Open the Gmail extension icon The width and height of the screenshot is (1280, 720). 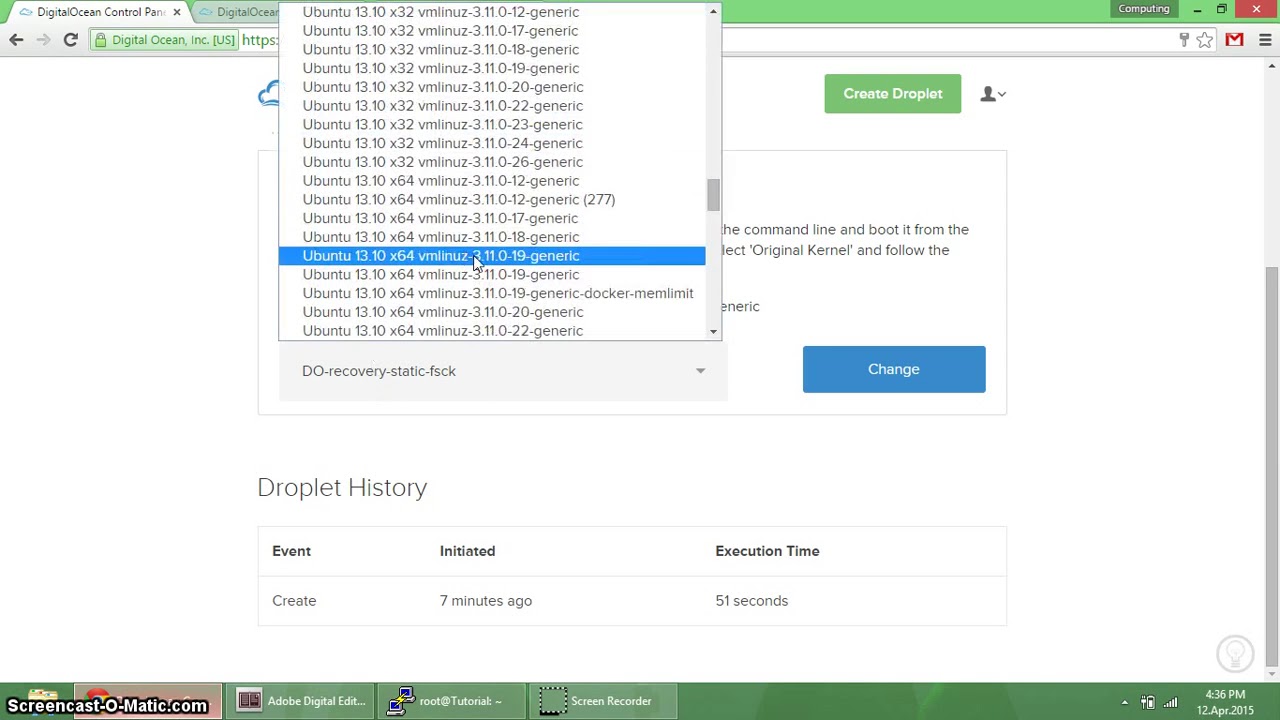pyautogui.click(x=1234, y=40)
